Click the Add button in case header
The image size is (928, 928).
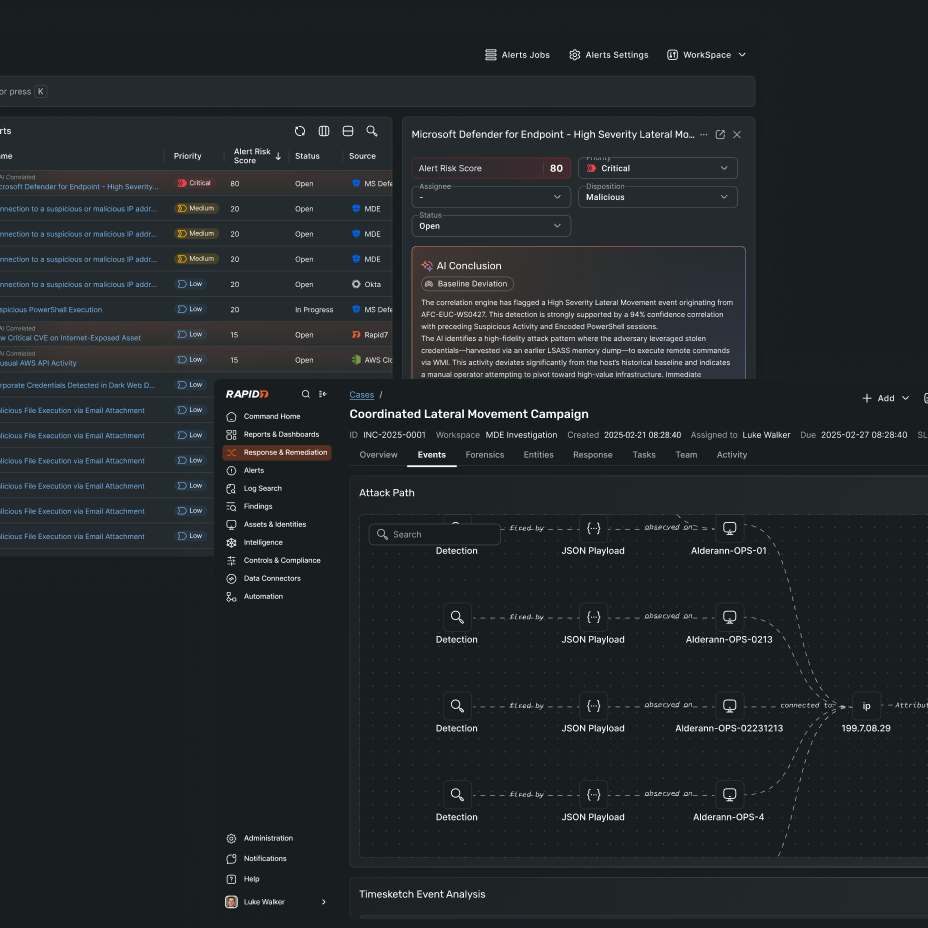coord(878,398)
